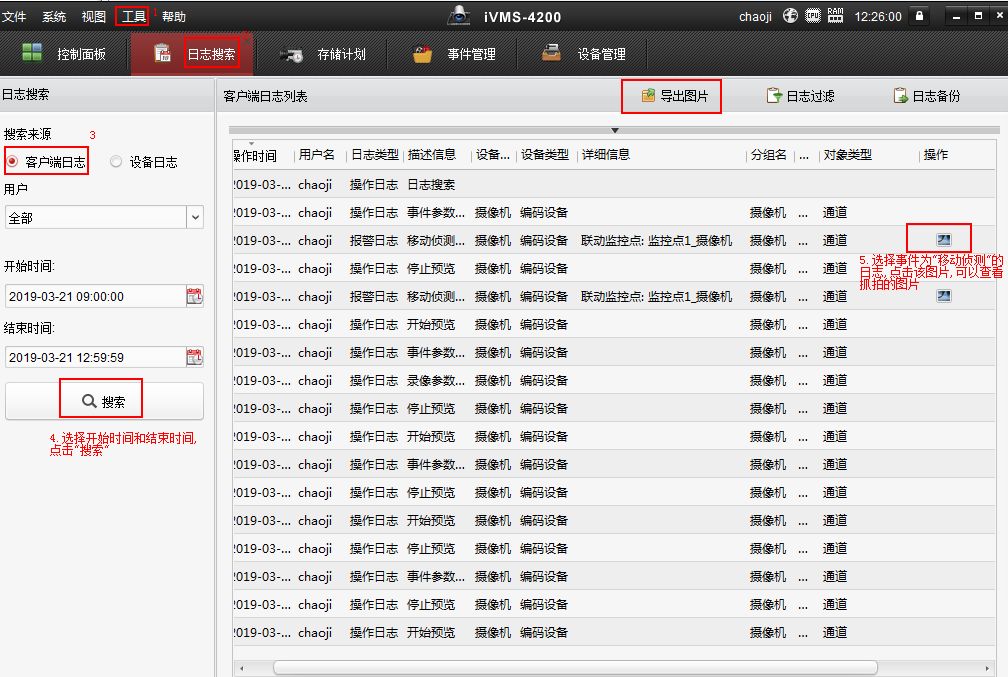
Task: Click the horizontal scrollbar of log list
Action: click(575, 668)
